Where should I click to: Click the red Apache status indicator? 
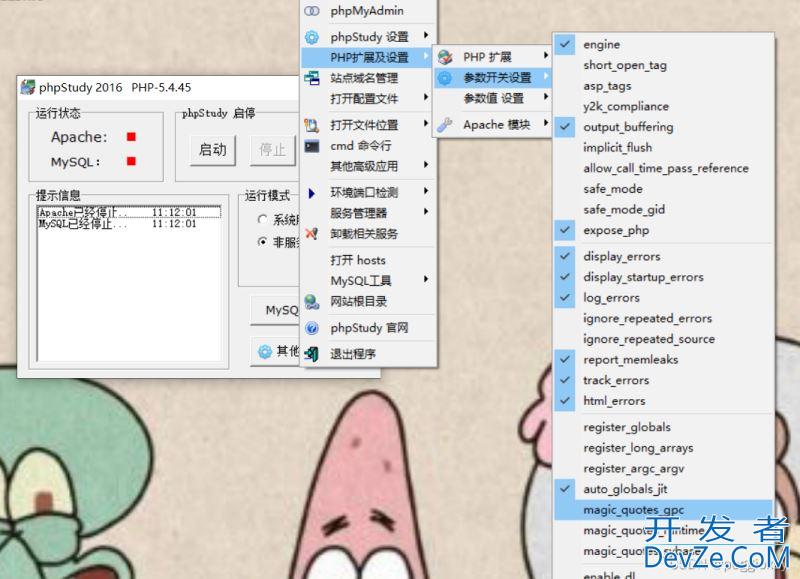[x=131, y=137]
